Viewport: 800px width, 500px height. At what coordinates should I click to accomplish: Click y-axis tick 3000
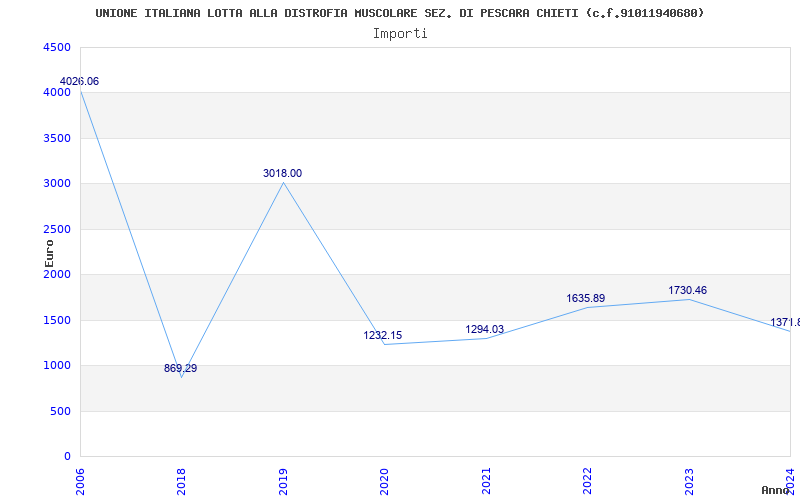(57, 184)
